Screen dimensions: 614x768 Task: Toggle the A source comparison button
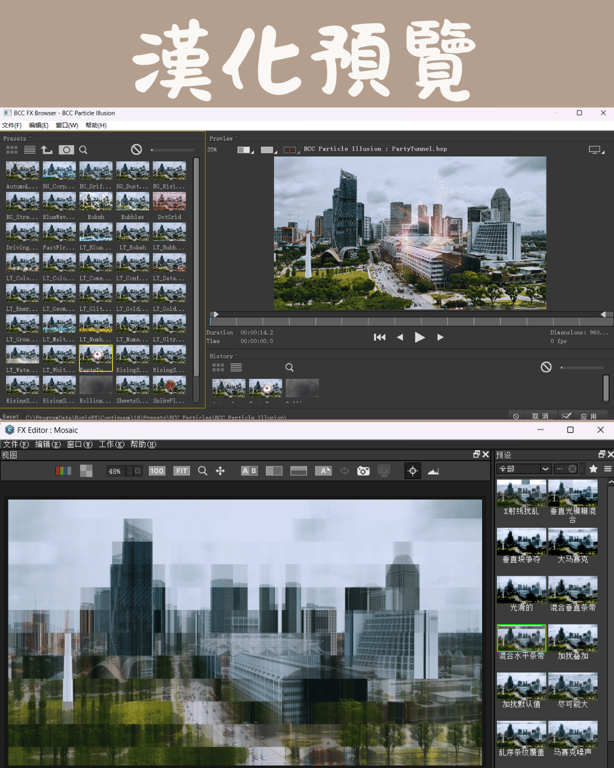pos(323,471)
